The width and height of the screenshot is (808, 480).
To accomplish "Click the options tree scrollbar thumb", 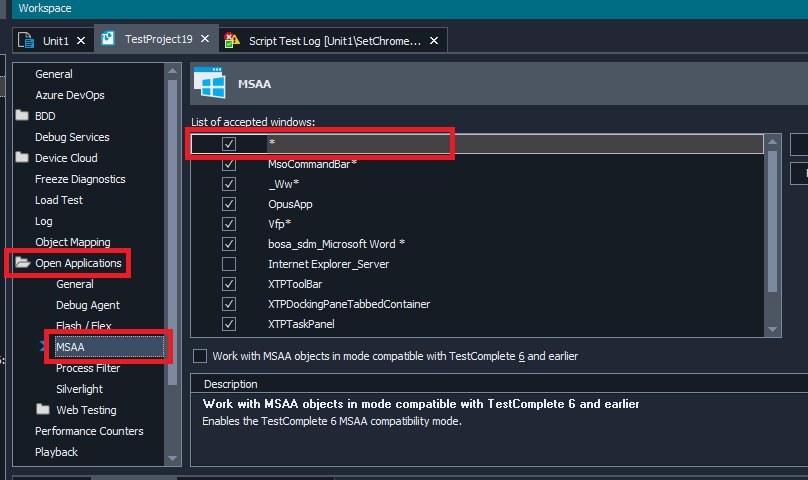I will tap(173, 232).
